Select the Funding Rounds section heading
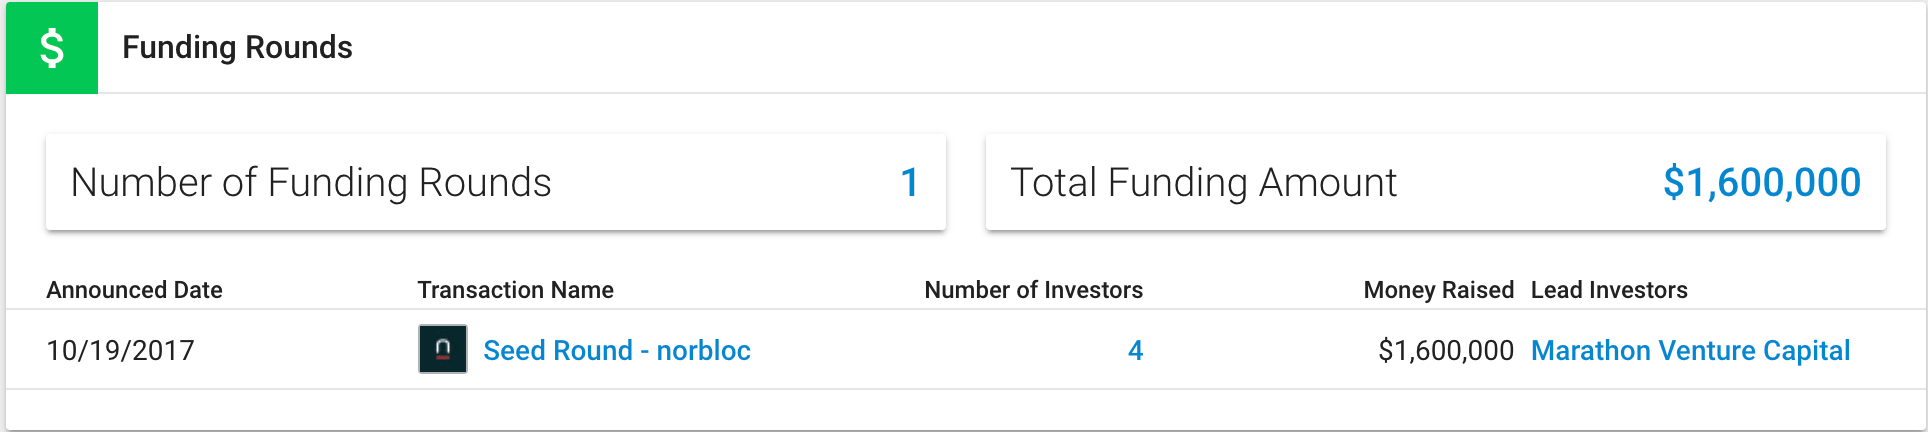 237,47
